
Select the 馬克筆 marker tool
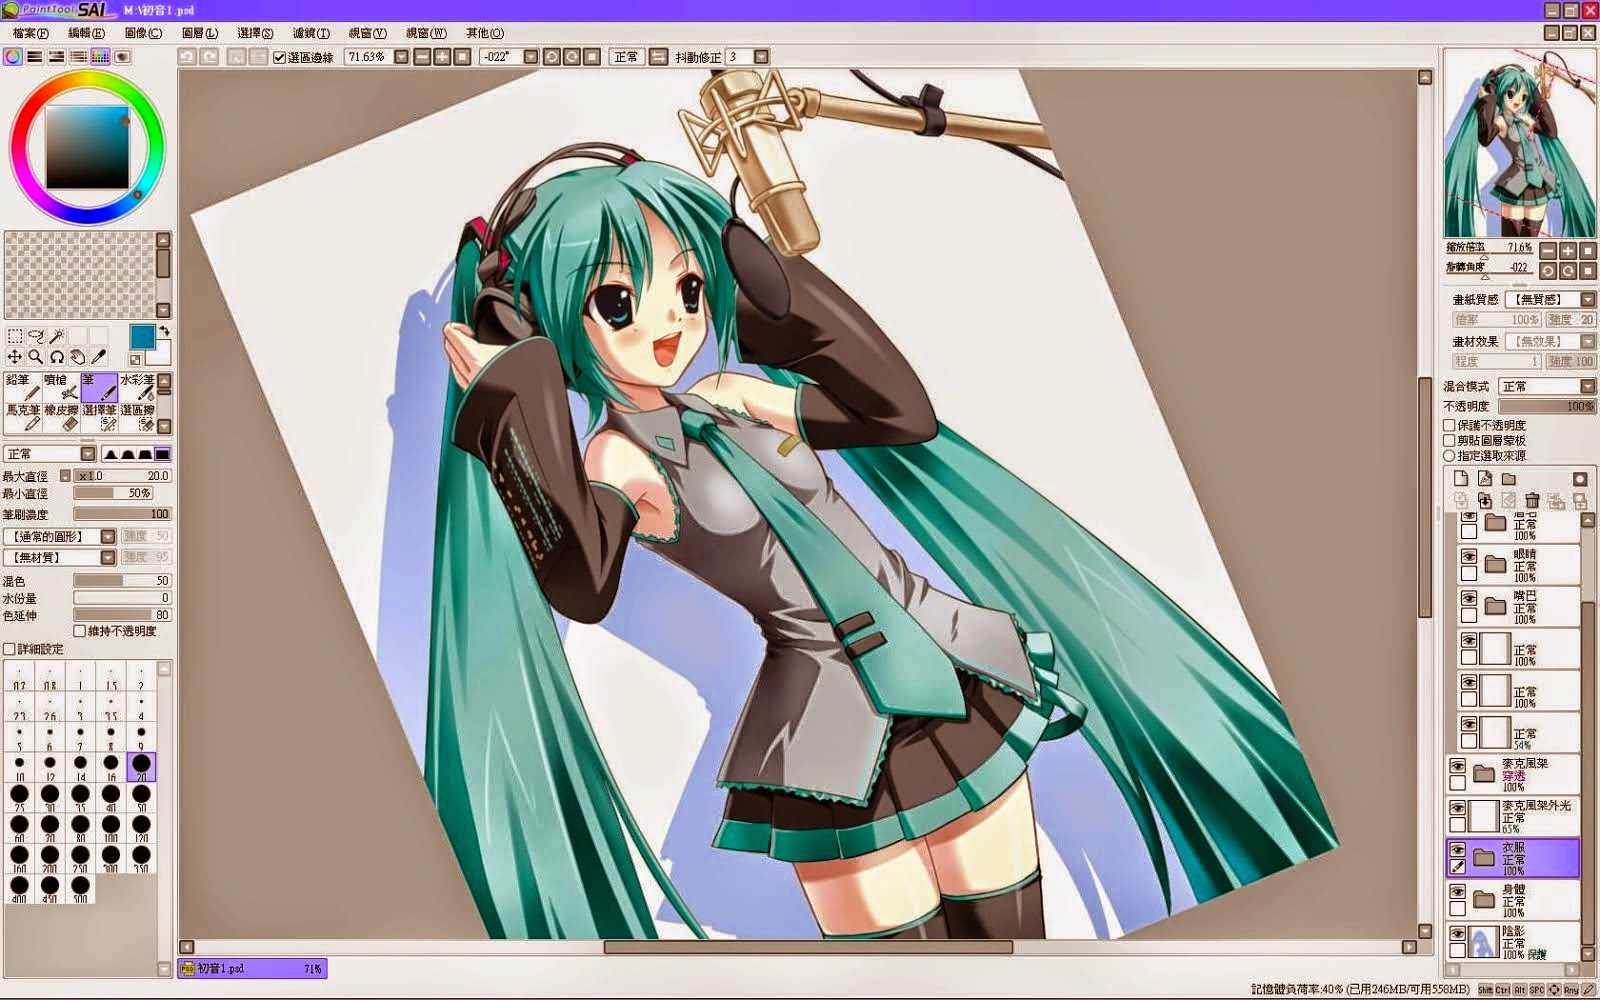pyautogui.click(x=21, y=418)
